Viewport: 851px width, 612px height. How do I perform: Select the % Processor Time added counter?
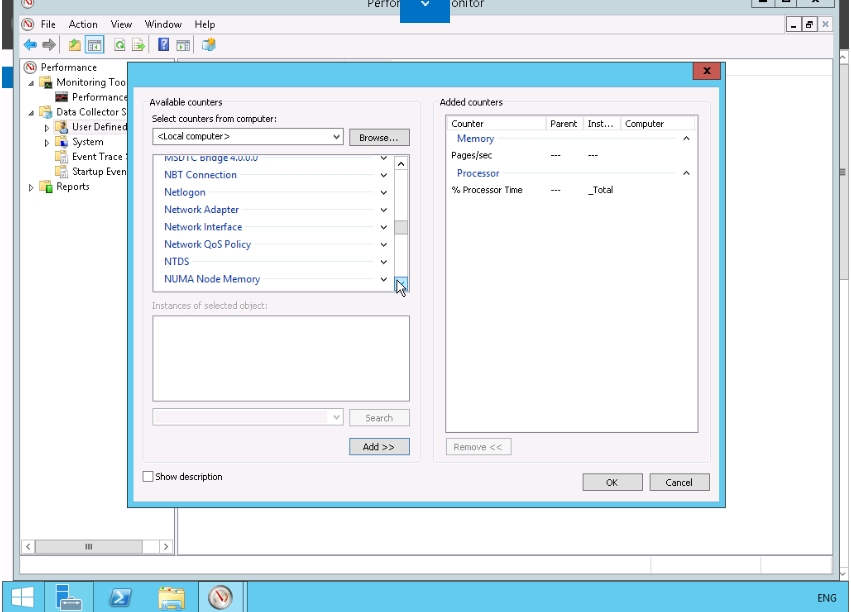pyautogui.click(x=487, y=190)
